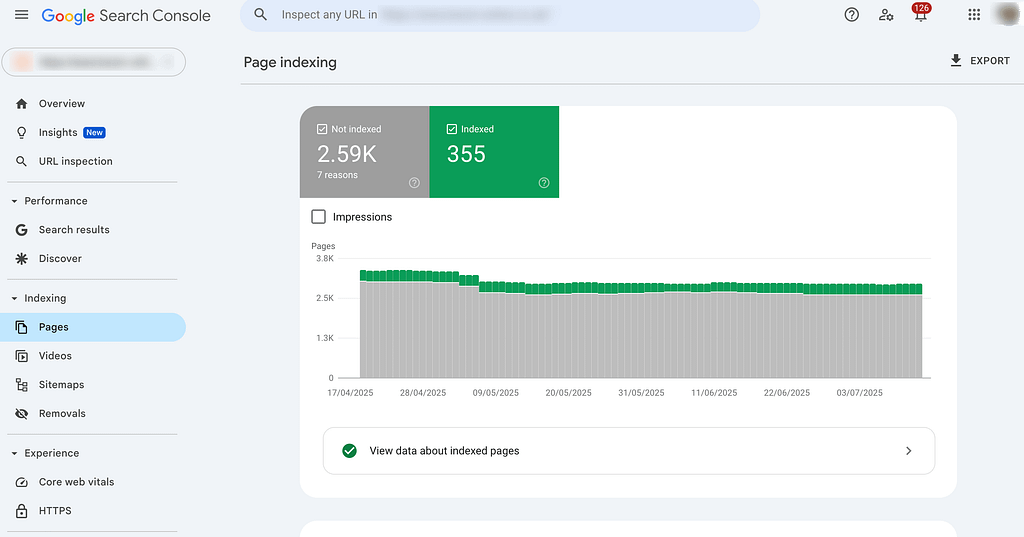Screen dimensions: 1024x537
Task: Enable the Impressions checkbox
Action: tap(319, 217)
